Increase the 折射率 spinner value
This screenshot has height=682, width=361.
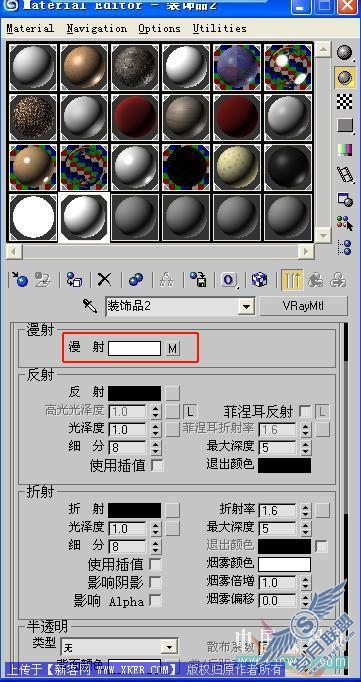point(306,507)
